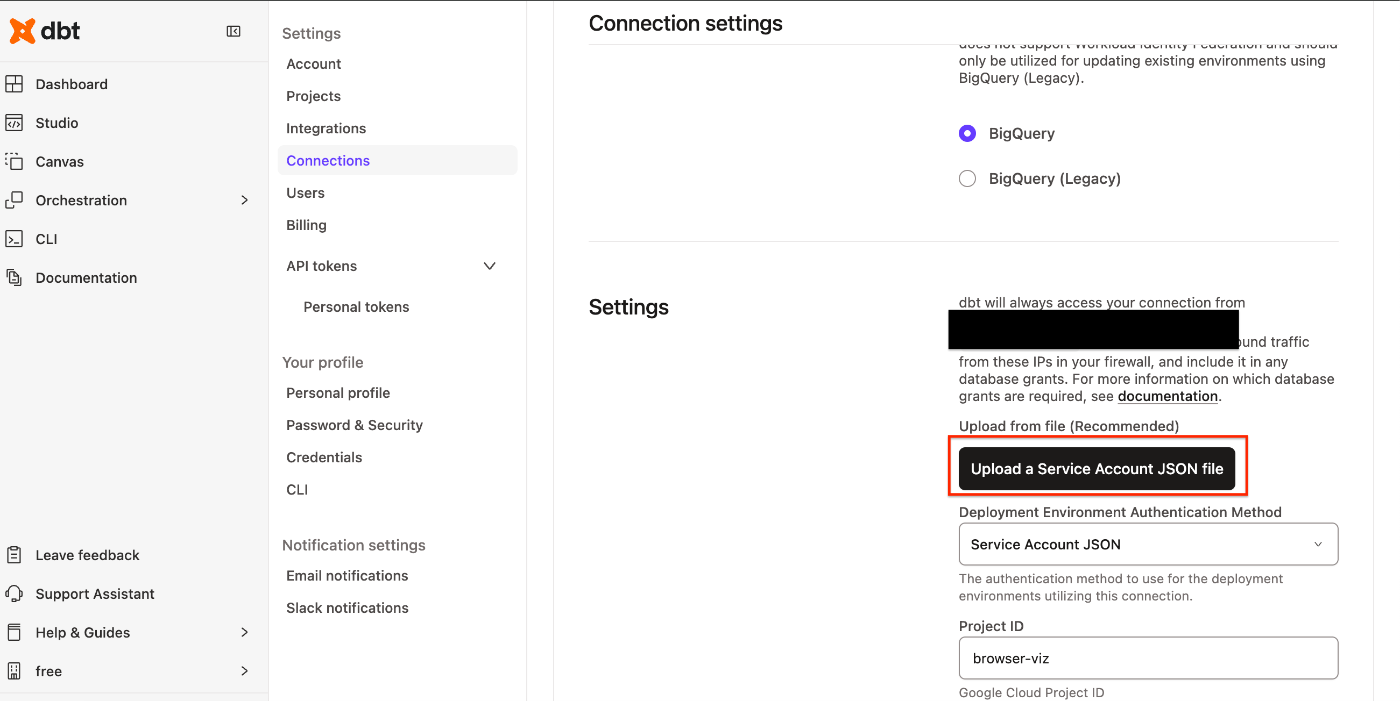Open CLI under Your profile
1400x701 pixels.
(x=297, y=490)
